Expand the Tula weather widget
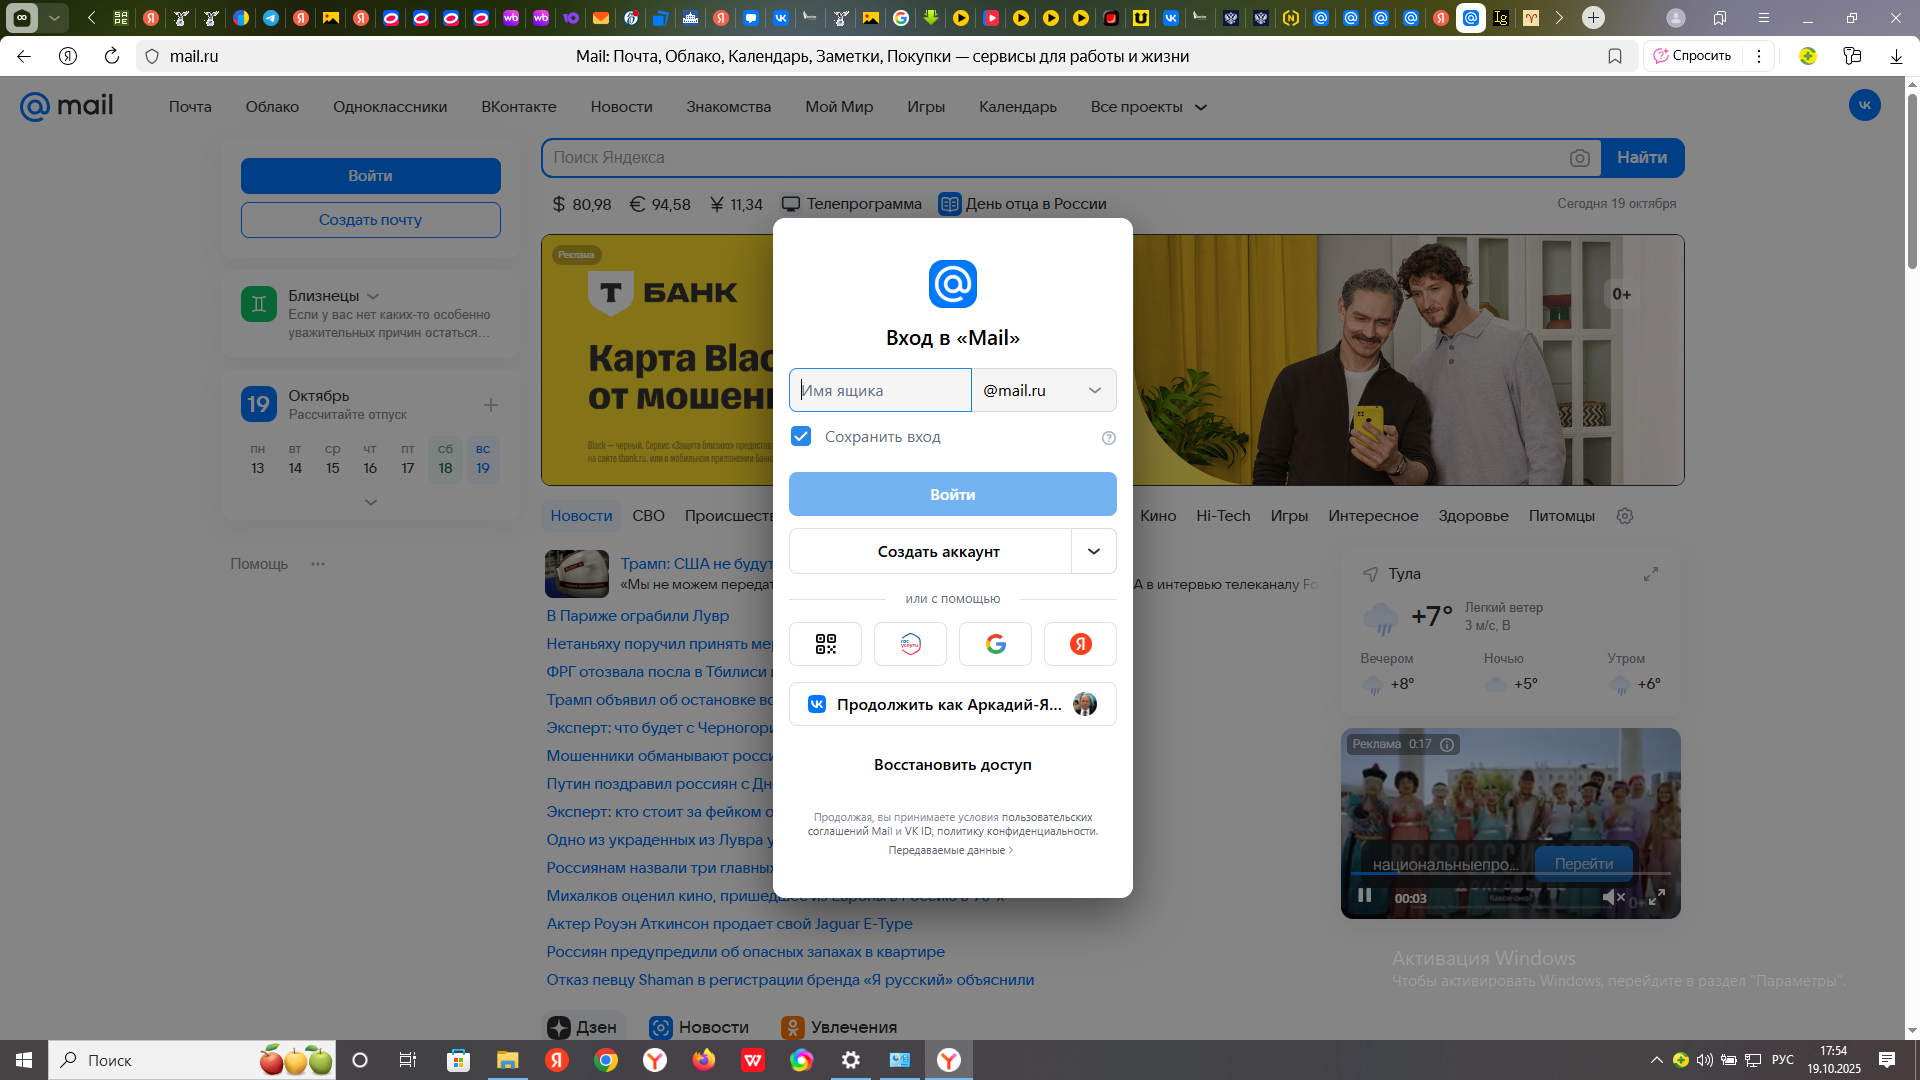Image resolution: width=1920 pixels, height=1080 pixels. [1651, 574]
